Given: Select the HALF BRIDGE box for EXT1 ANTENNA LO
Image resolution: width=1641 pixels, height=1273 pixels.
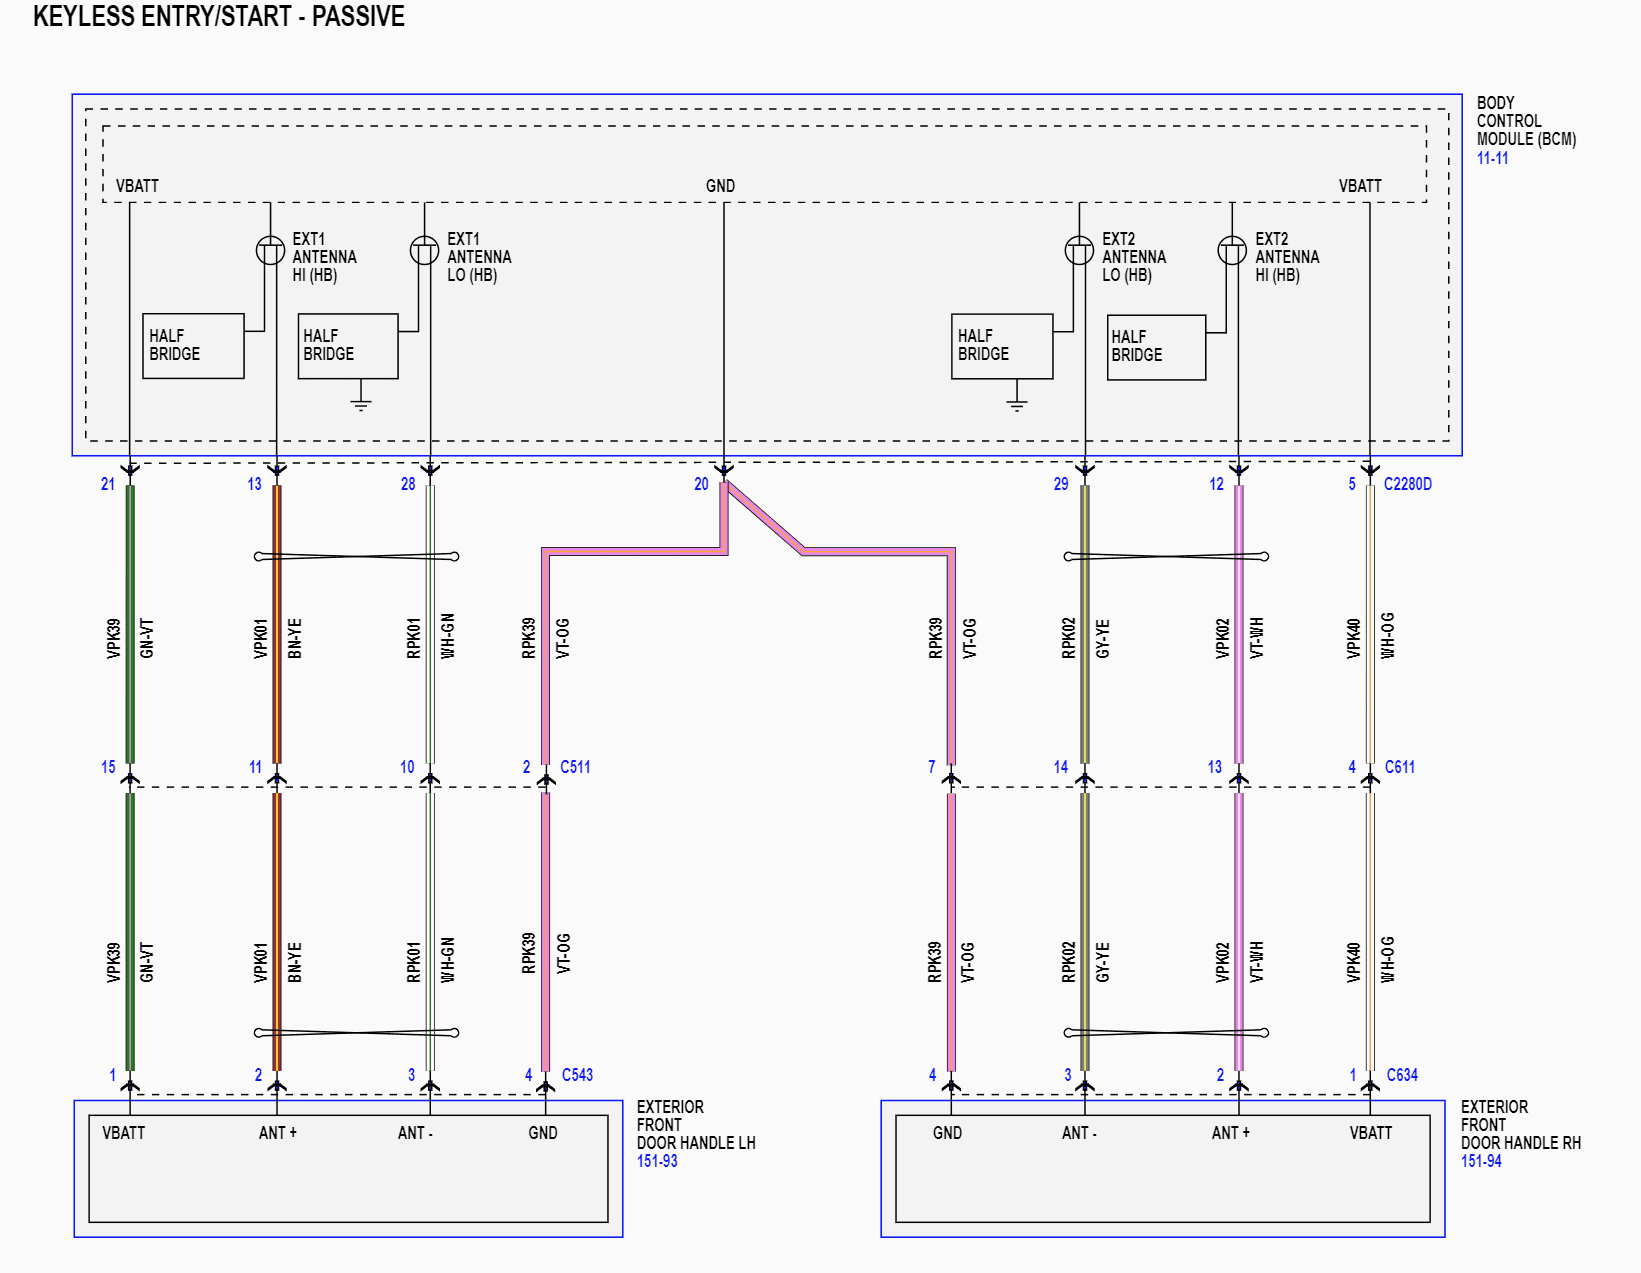Looking at the screenshot, I should (x=348, y=346).
